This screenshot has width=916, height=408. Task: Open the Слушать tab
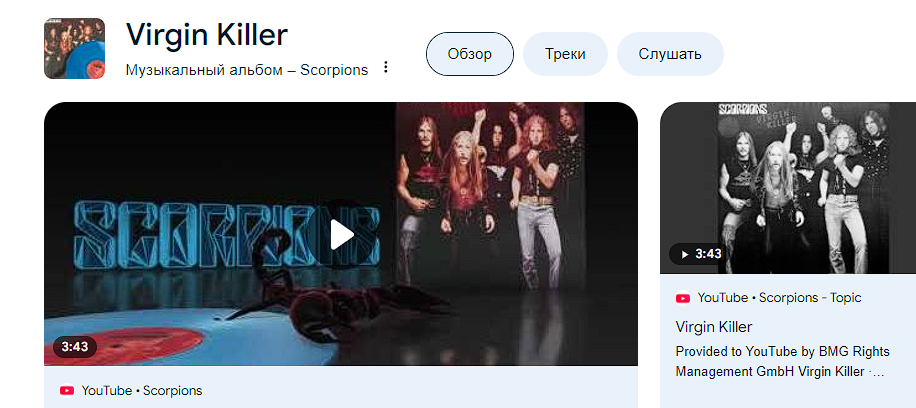click(670, 54)
